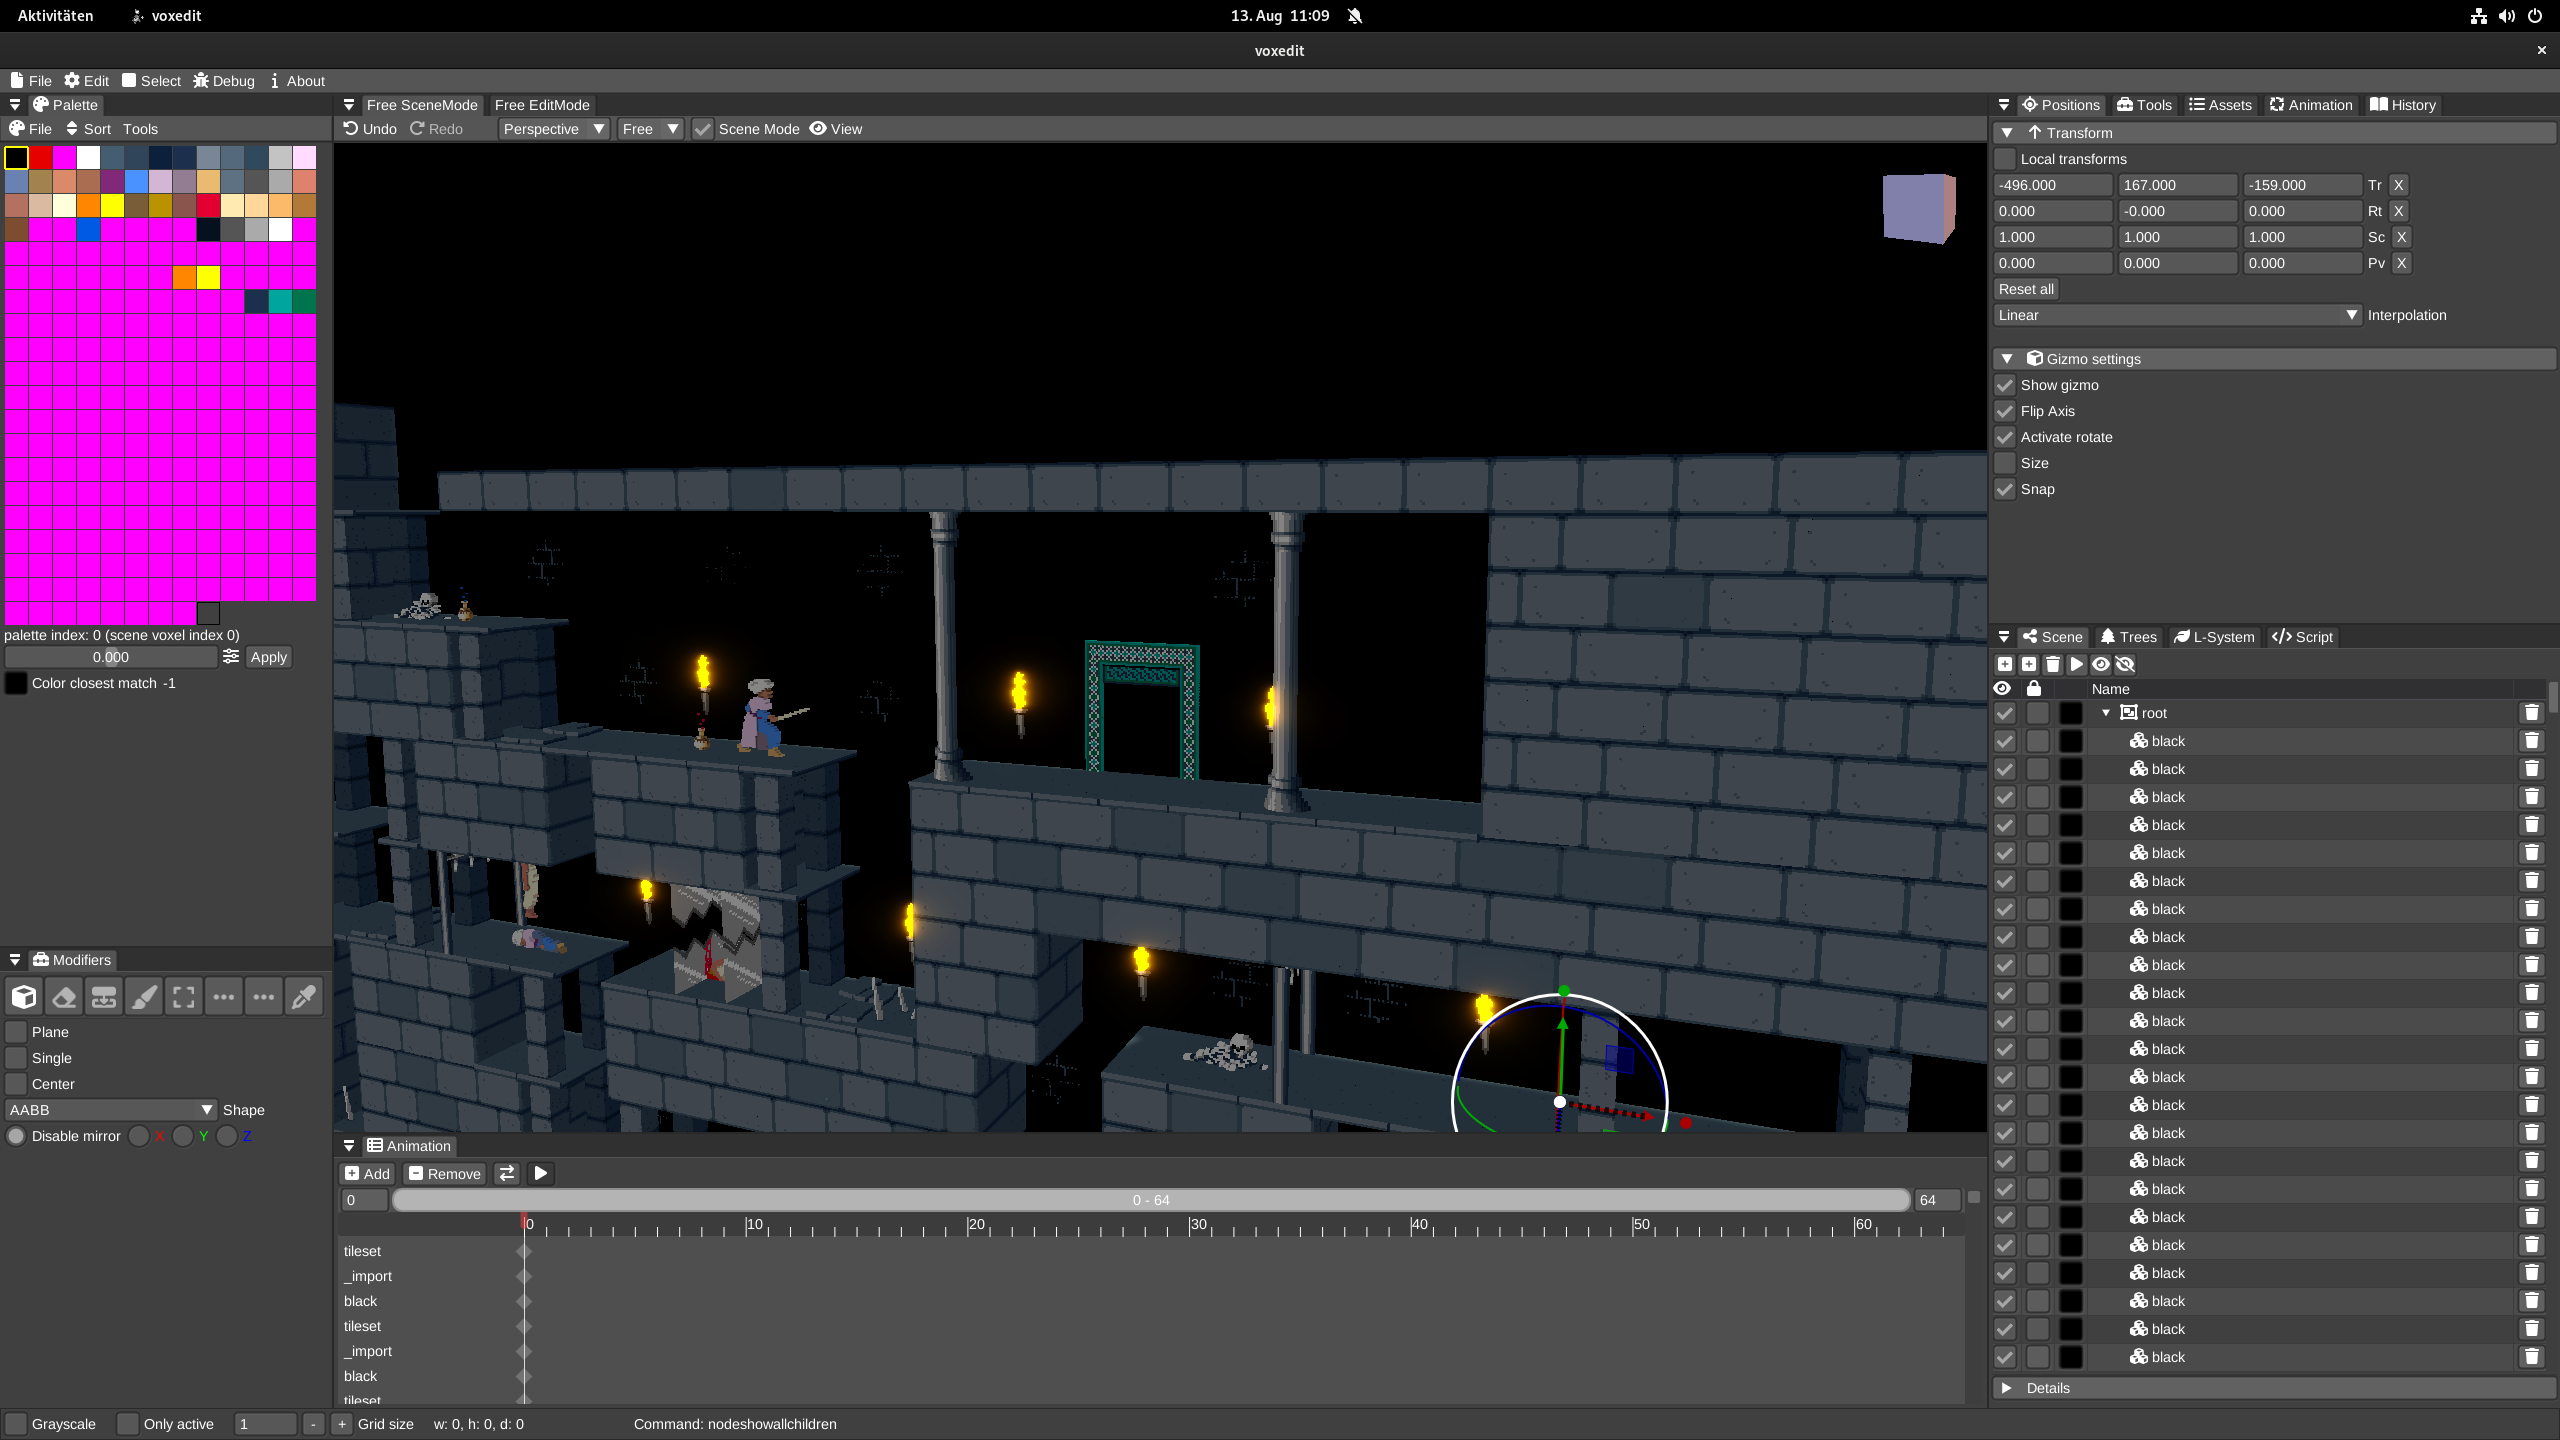
Task: Click Remove keyframe in Animation panel
Action: (445, 1173)
